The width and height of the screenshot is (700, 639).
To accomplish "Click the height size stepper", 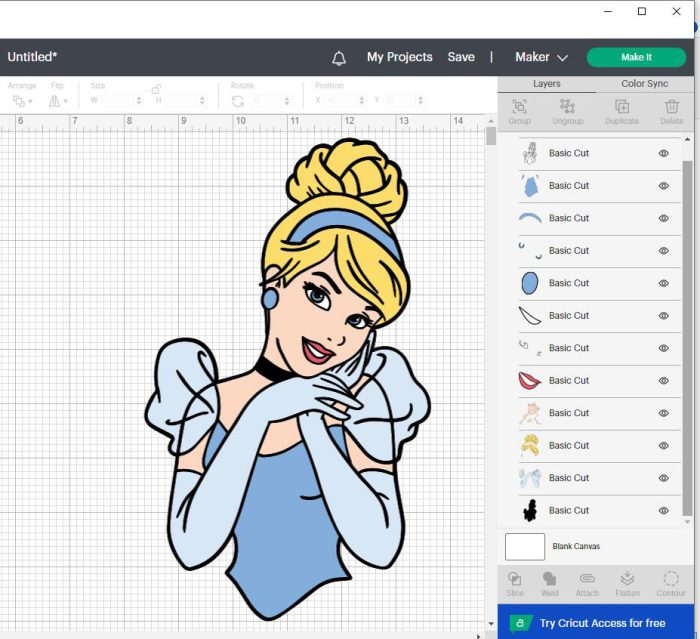I will click(202, 101).
